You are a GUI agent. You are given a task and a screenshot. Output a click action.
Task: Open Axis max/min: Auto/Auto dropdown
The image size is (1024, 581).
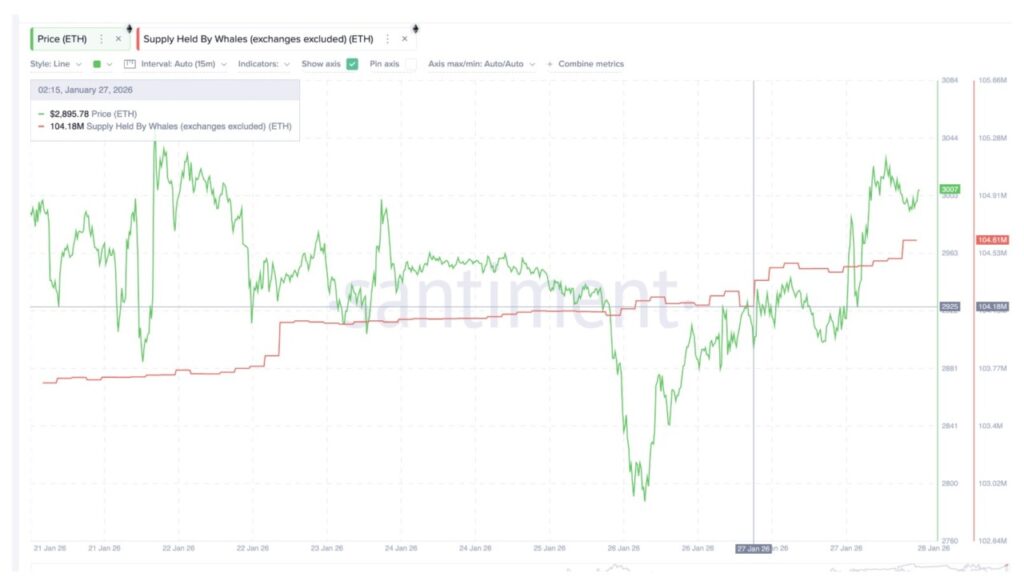point(481,64)
